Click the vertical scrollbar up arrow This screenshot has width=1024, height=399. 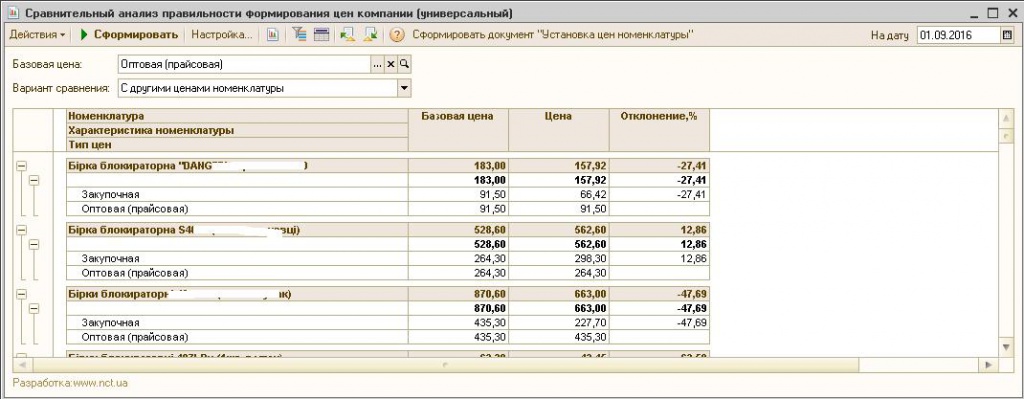(x=1006, y=118)
